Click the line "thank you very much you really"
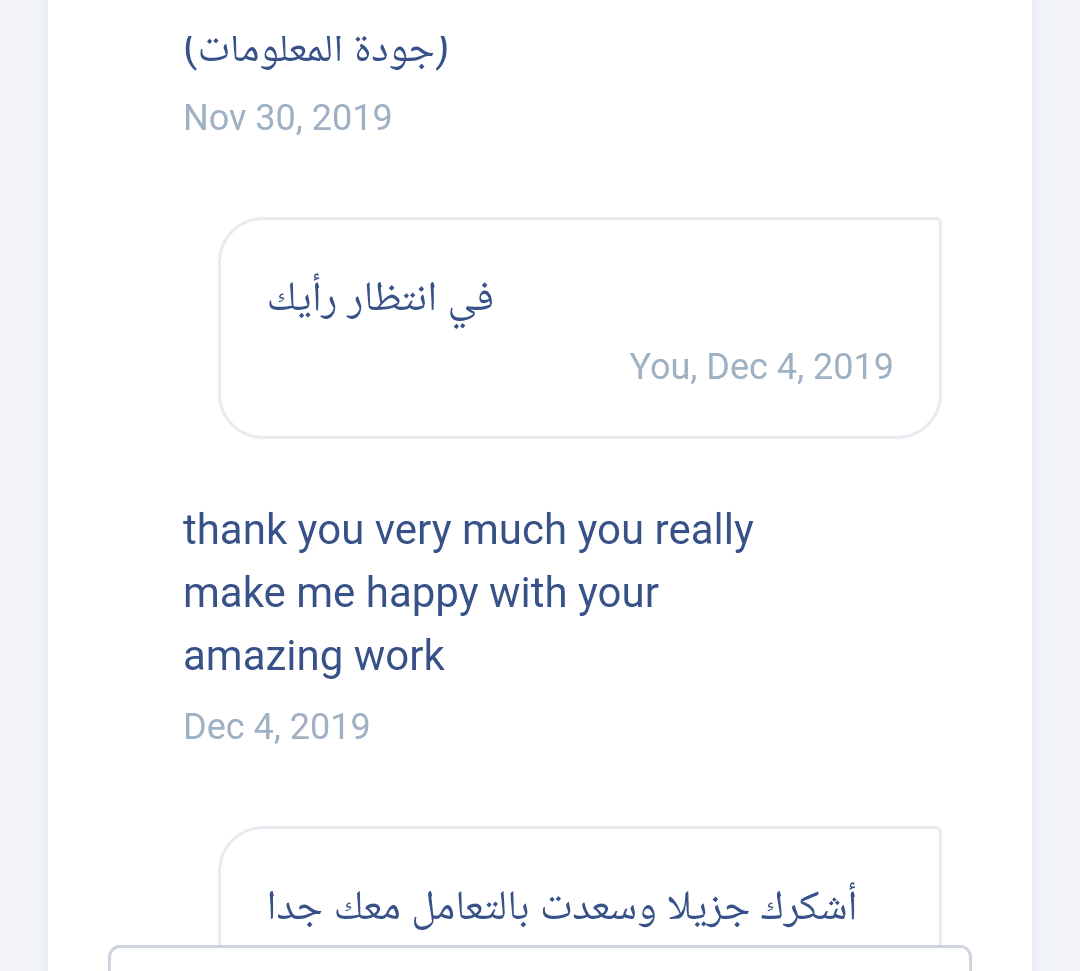The image size is (1080, 971). coord(468,530)
